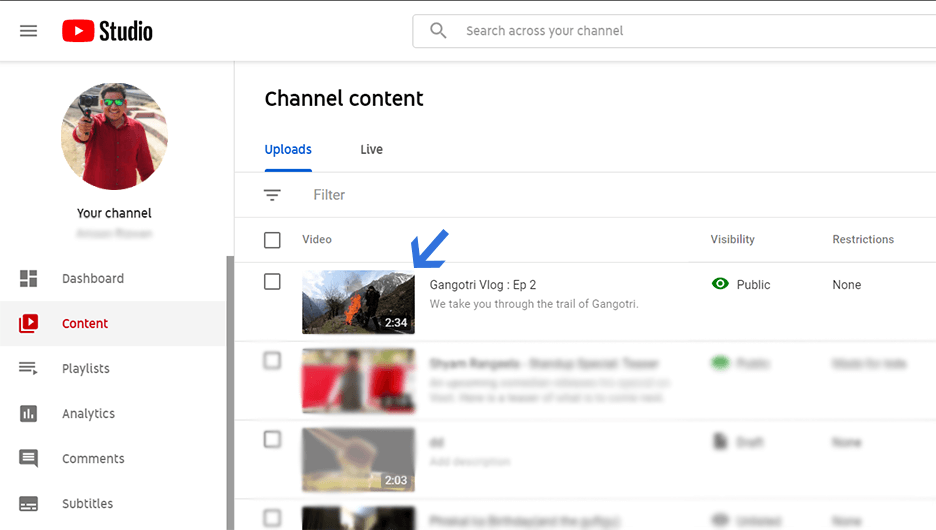Viewport: 936px width, 530px height.
Task: Click the Subtitles caption icon
Action: click(28, 504)
